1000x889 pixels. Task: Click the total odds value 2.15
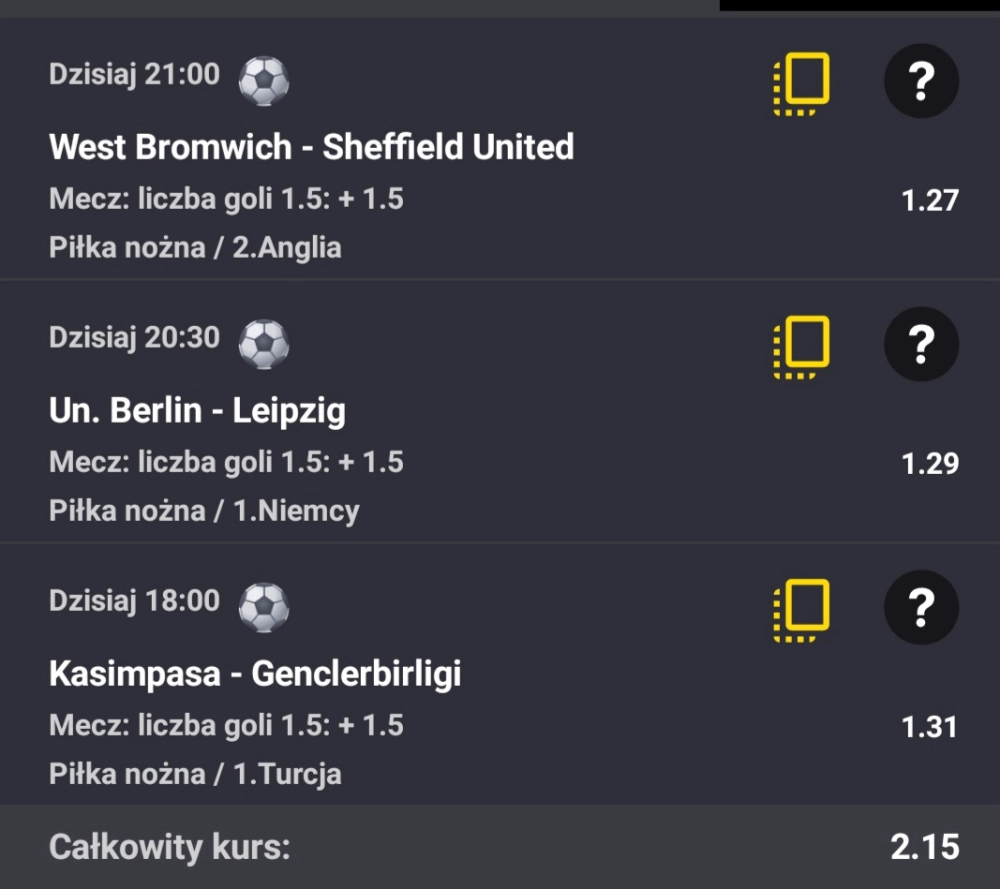tap(924, 847)
